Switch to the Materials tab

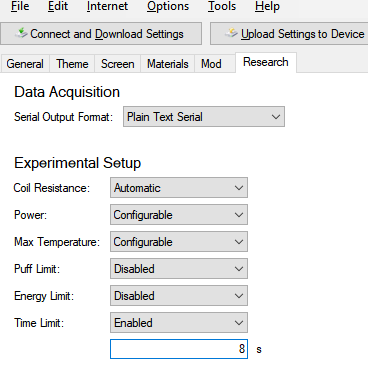(x=168, y=64)
